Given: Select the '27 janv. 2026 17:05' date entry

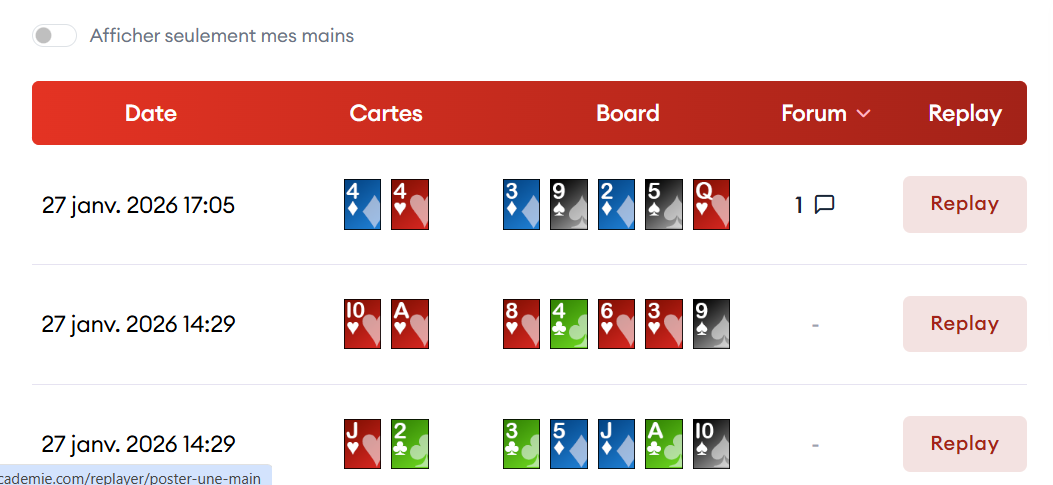Looking at the screenshot, I should pos(138,205).
